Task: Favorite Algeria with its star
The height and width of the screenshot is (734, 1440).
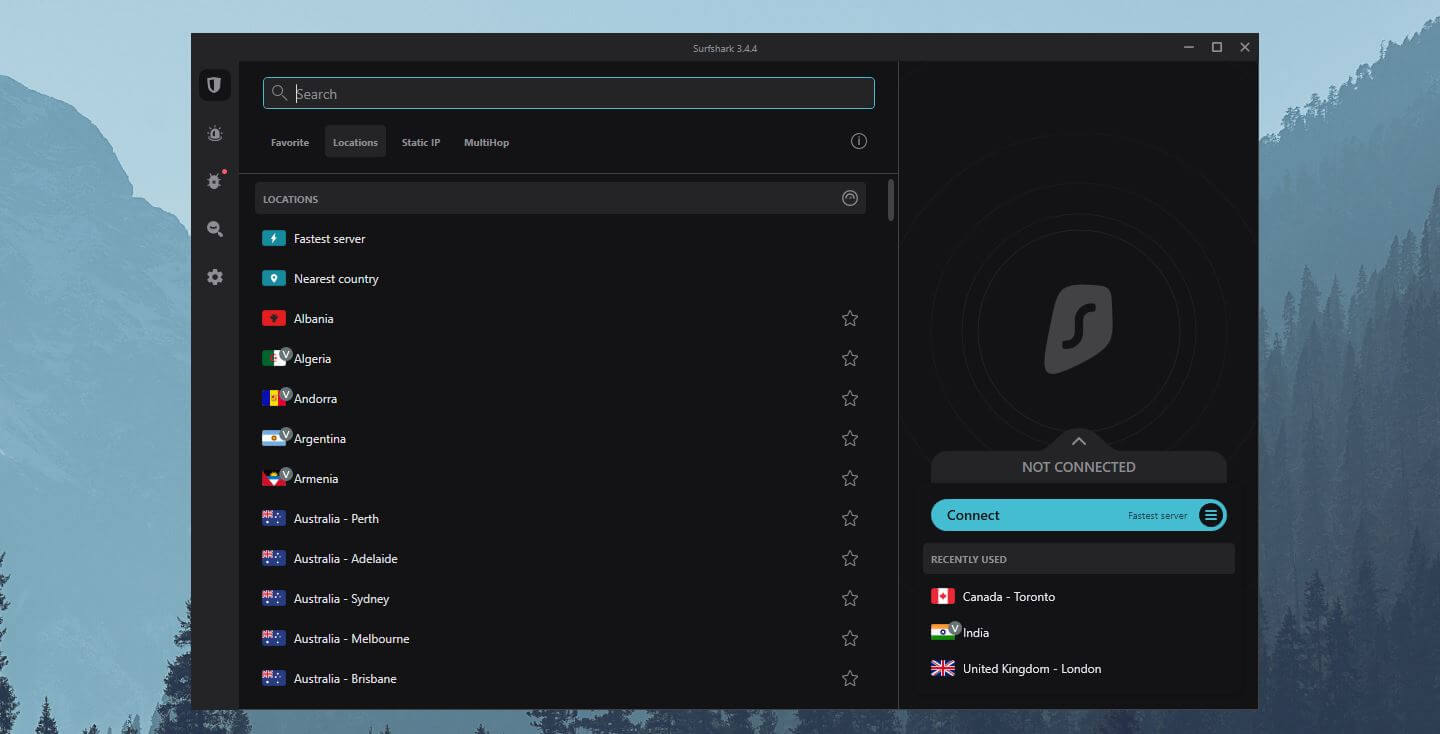Action: click(850, 358)
